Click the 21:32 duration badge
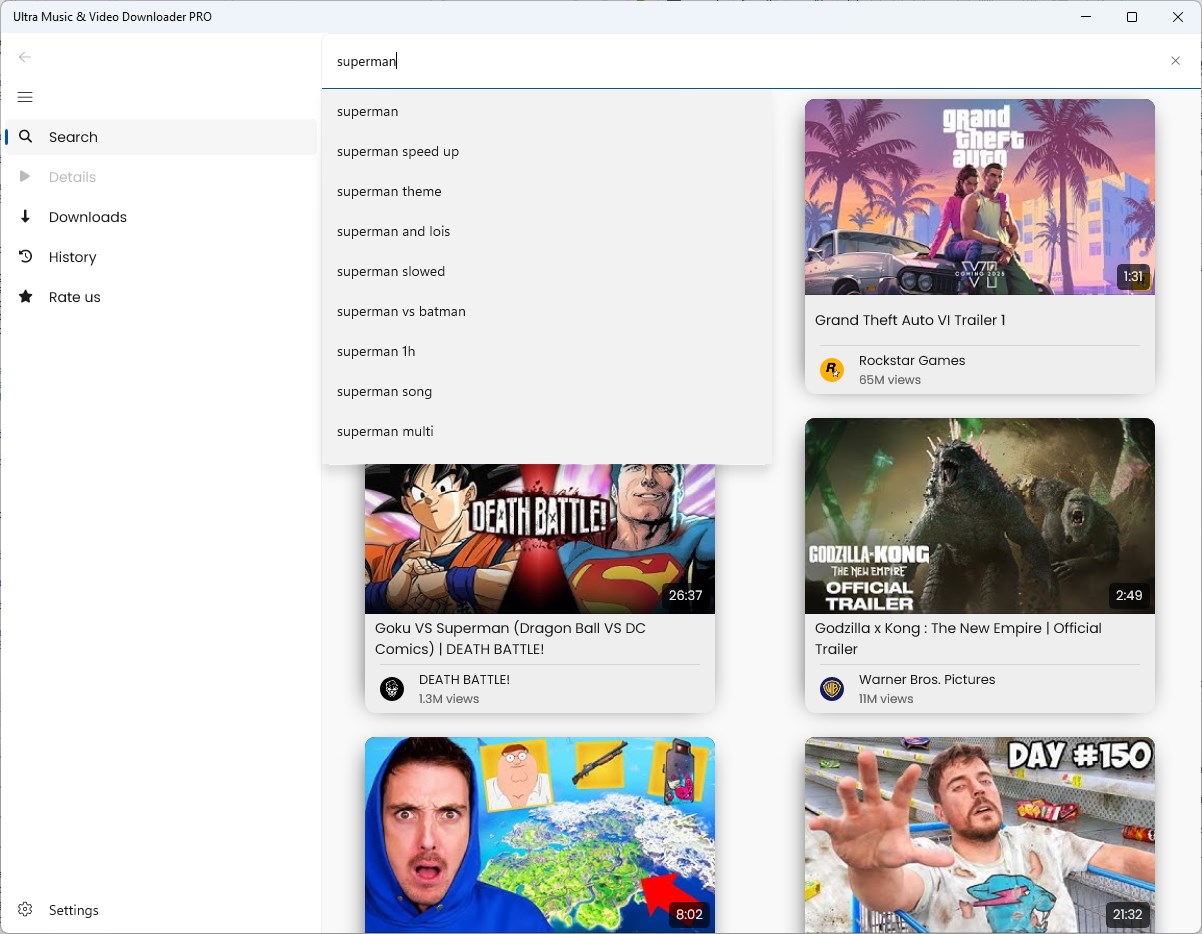The height and width of the screenshot is (934, 1202). (1127, 914)
